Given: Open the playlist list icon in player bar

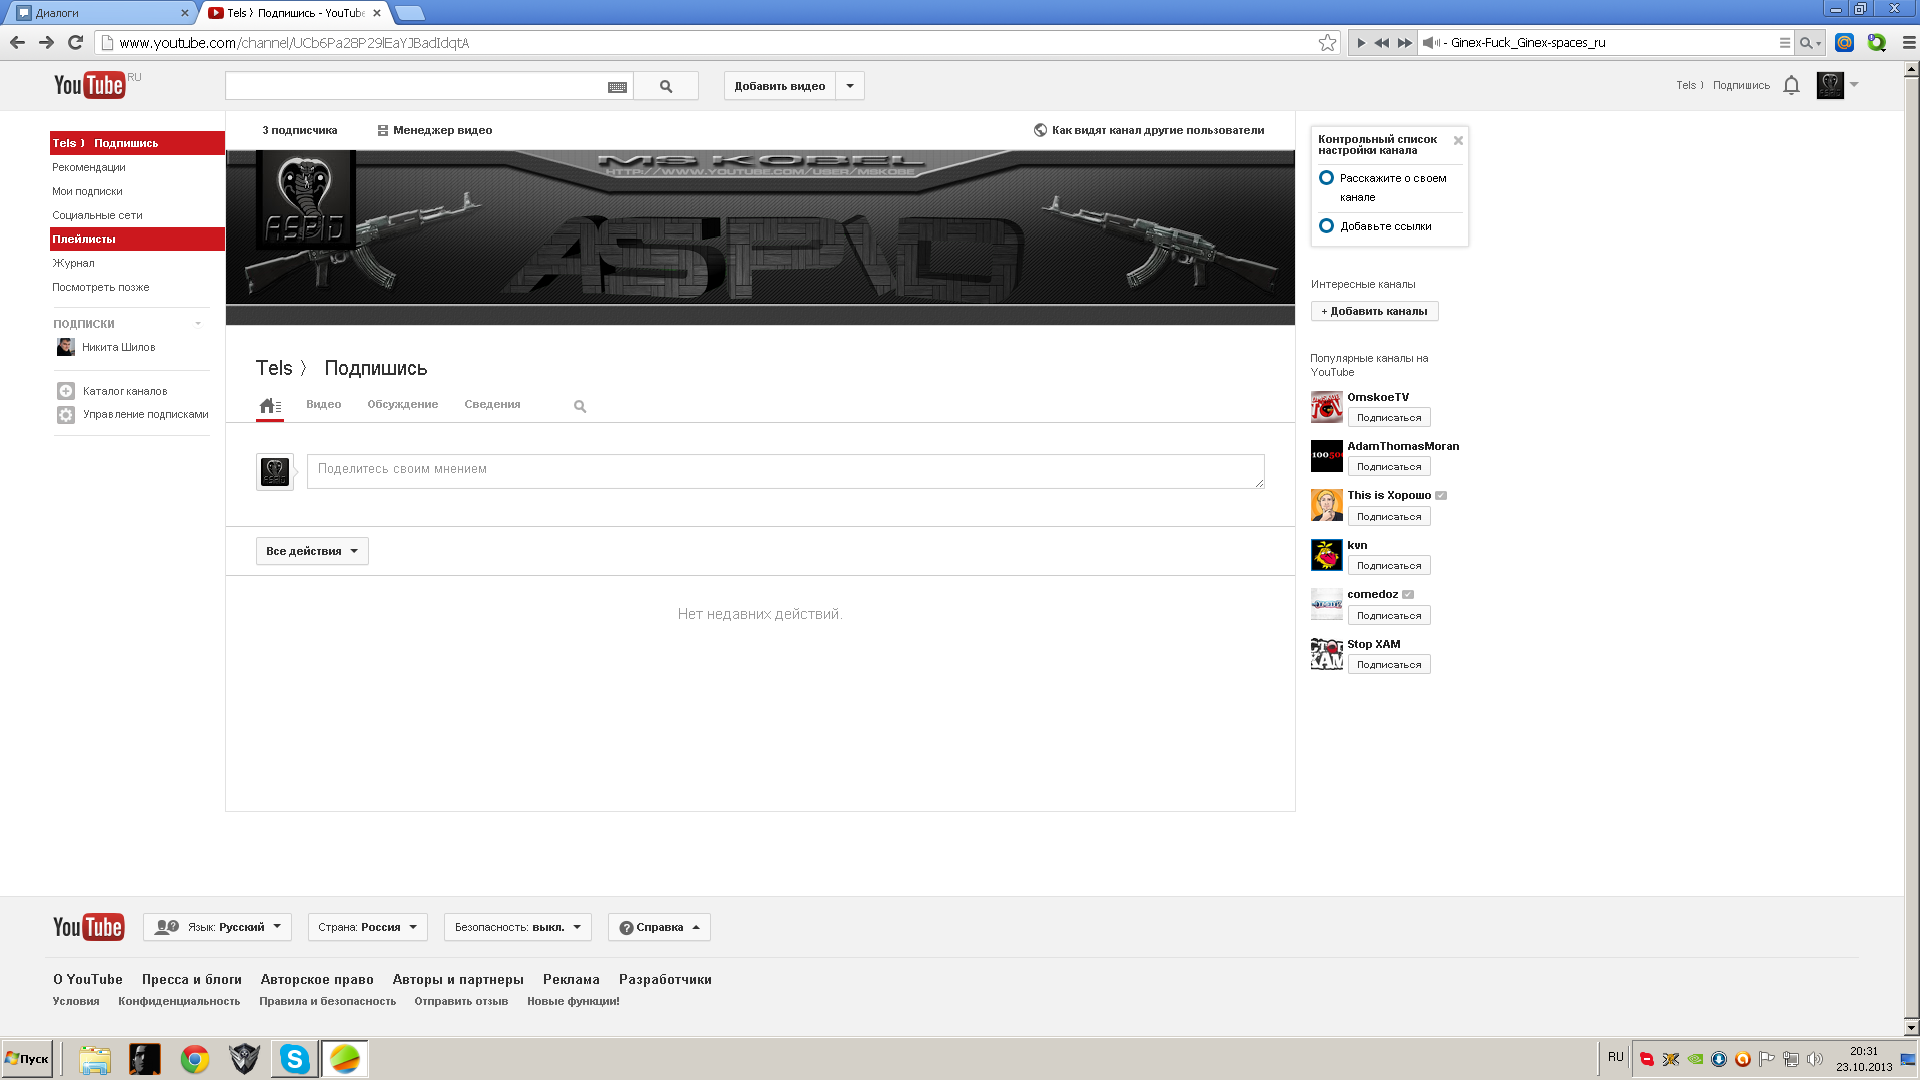Looking at the screenshot, I should tap(1784, 42).
